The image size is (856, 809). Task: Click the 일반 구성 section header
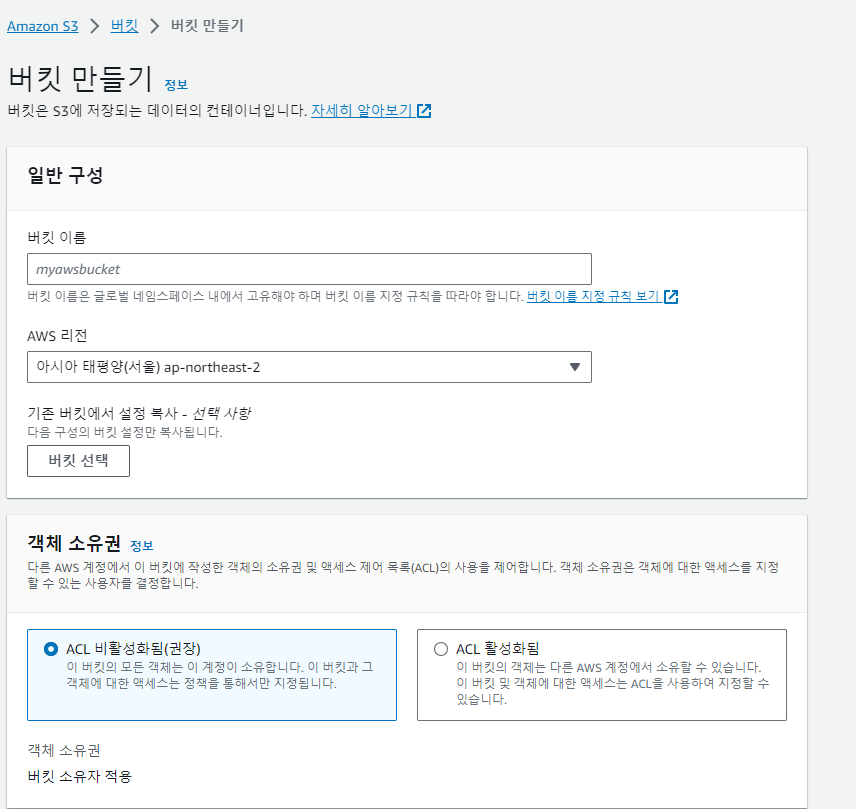65,176
